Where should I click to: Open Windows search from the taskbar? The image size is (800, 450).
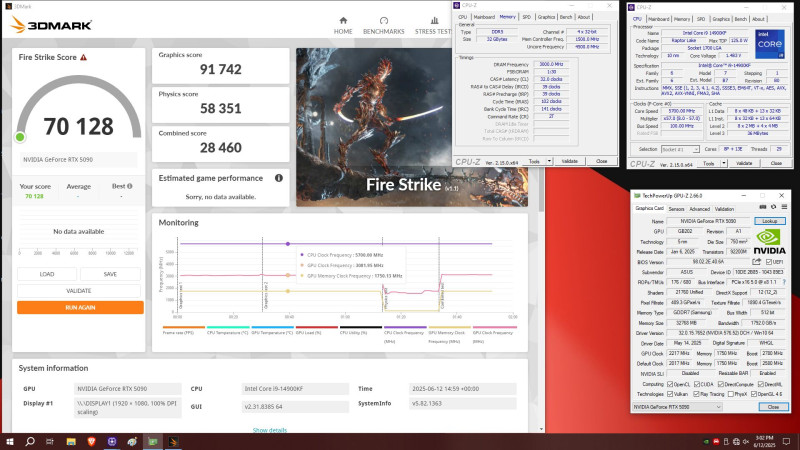(30, 441)
